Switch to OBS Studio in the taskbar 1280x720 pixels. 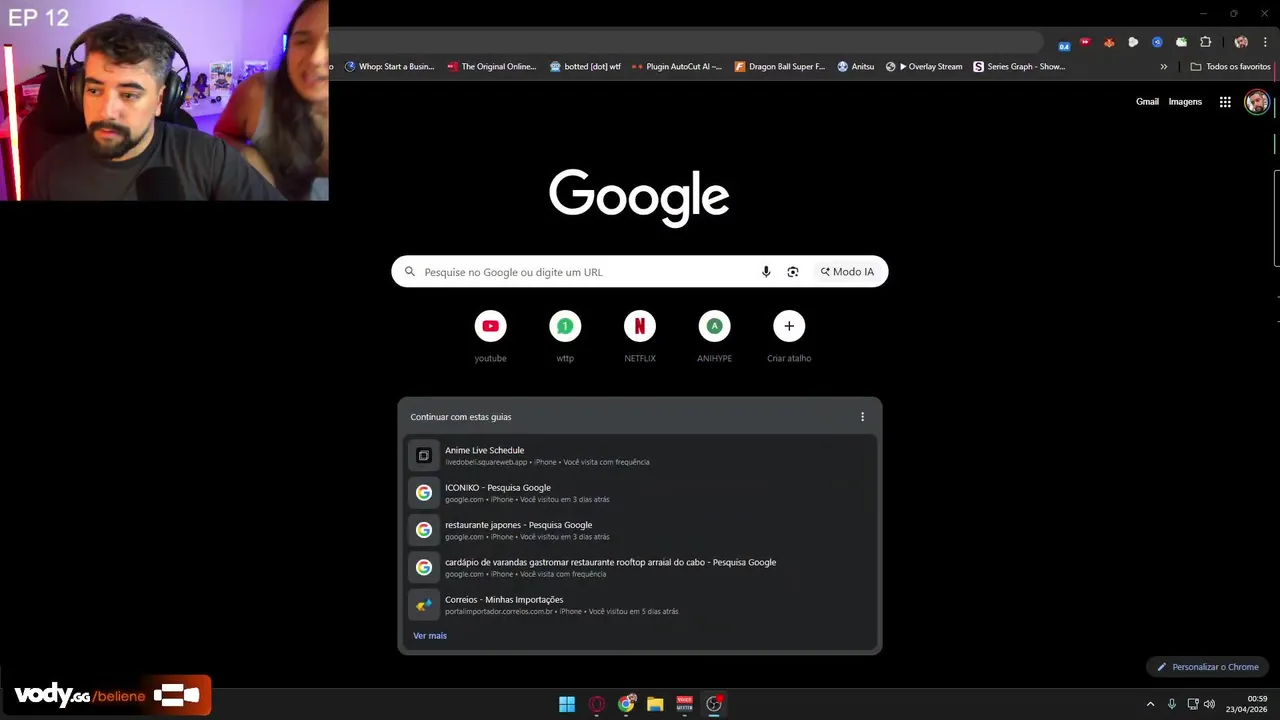point(714,704)
